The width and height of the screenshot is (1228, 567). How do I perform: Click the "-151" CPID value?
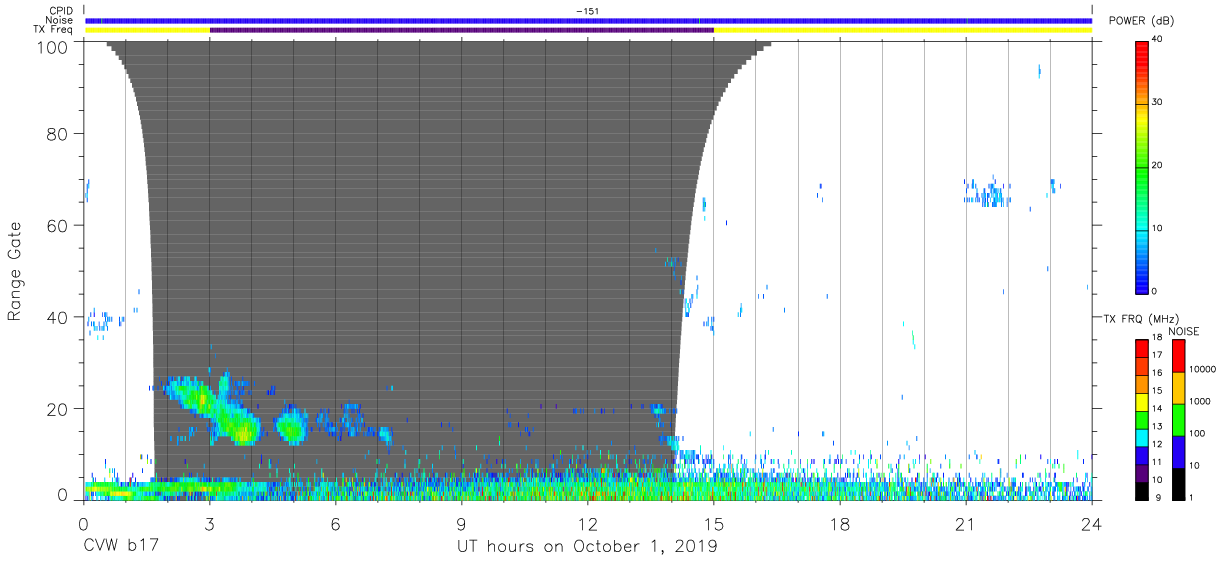click(588, 11)
